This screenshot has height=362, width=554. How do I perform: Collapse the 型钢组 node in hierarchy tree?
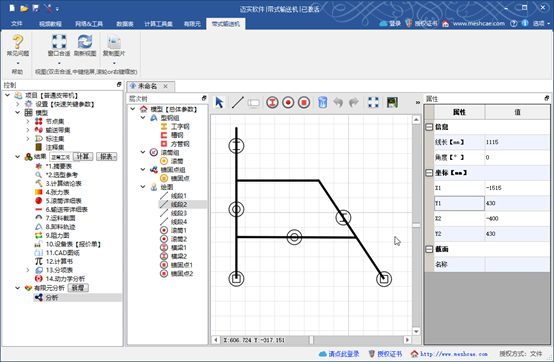(143, 118)
